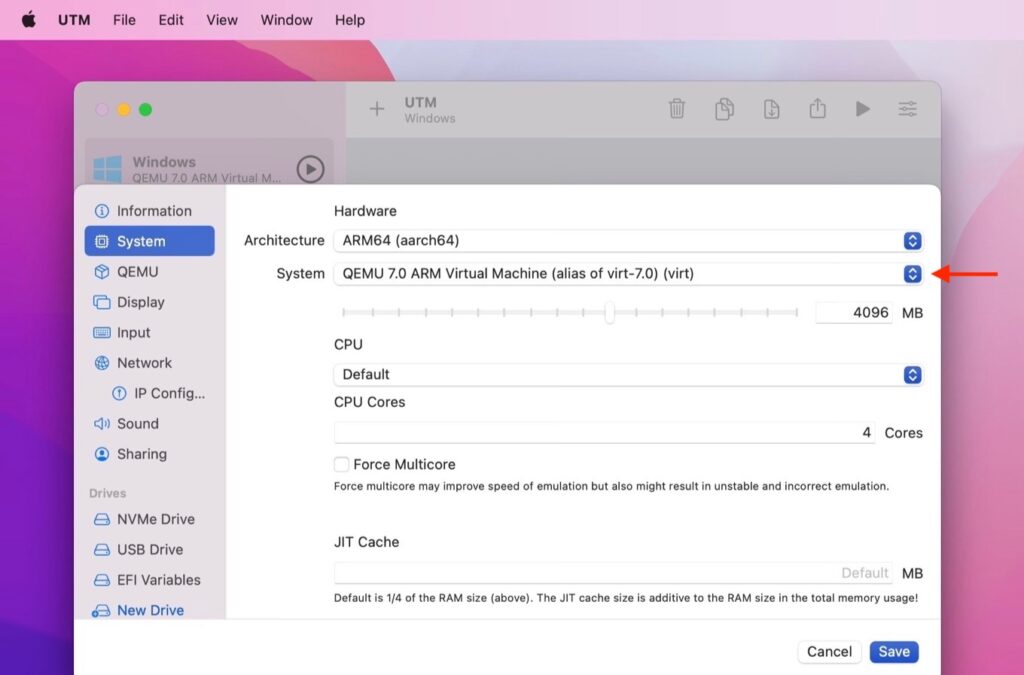Open the CPU dropdown set to Default
The image size is (1024, 675).
coord(911,375)
